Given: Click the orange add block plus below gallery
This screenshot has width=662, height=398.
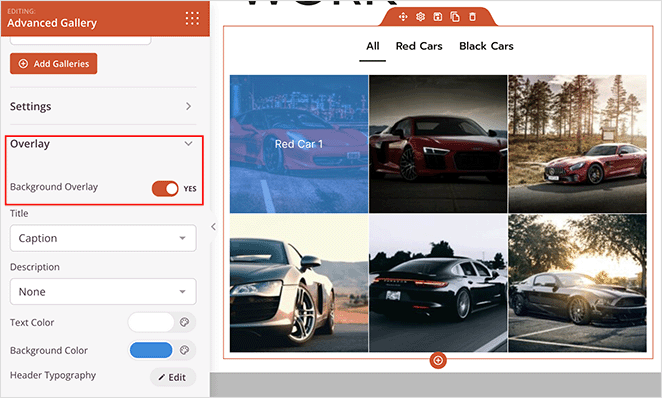Looking at the screenshot, I should coord(438,360).
